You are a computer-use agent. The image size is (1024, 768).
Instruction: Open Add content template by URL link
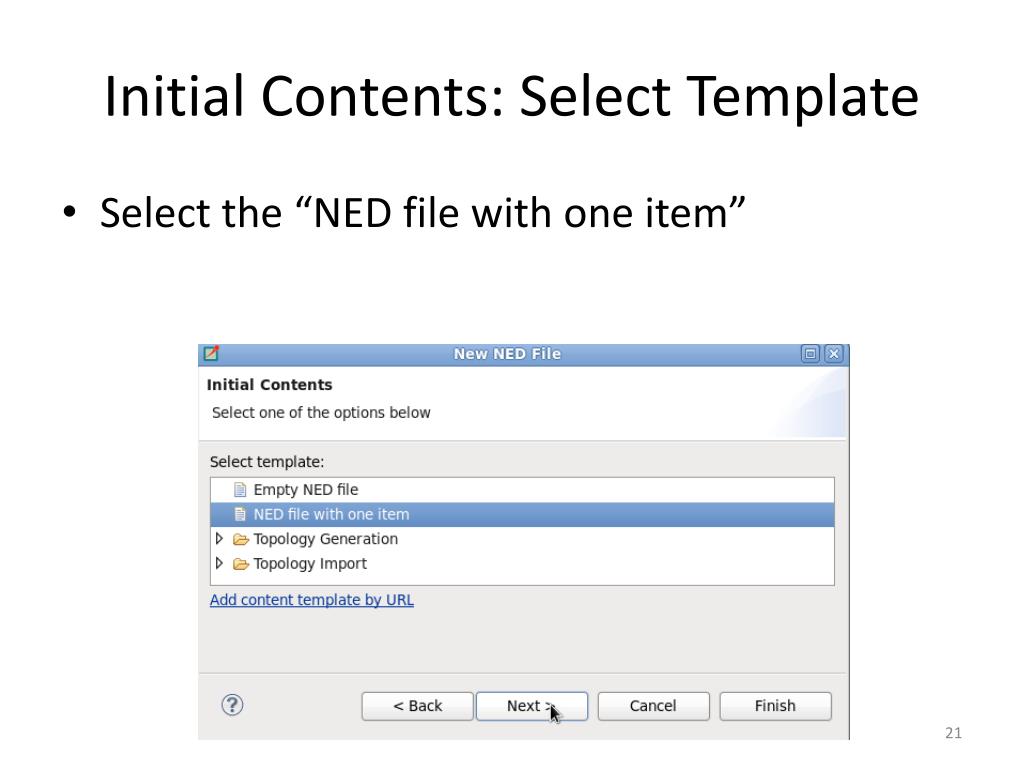tap(312, 600)
